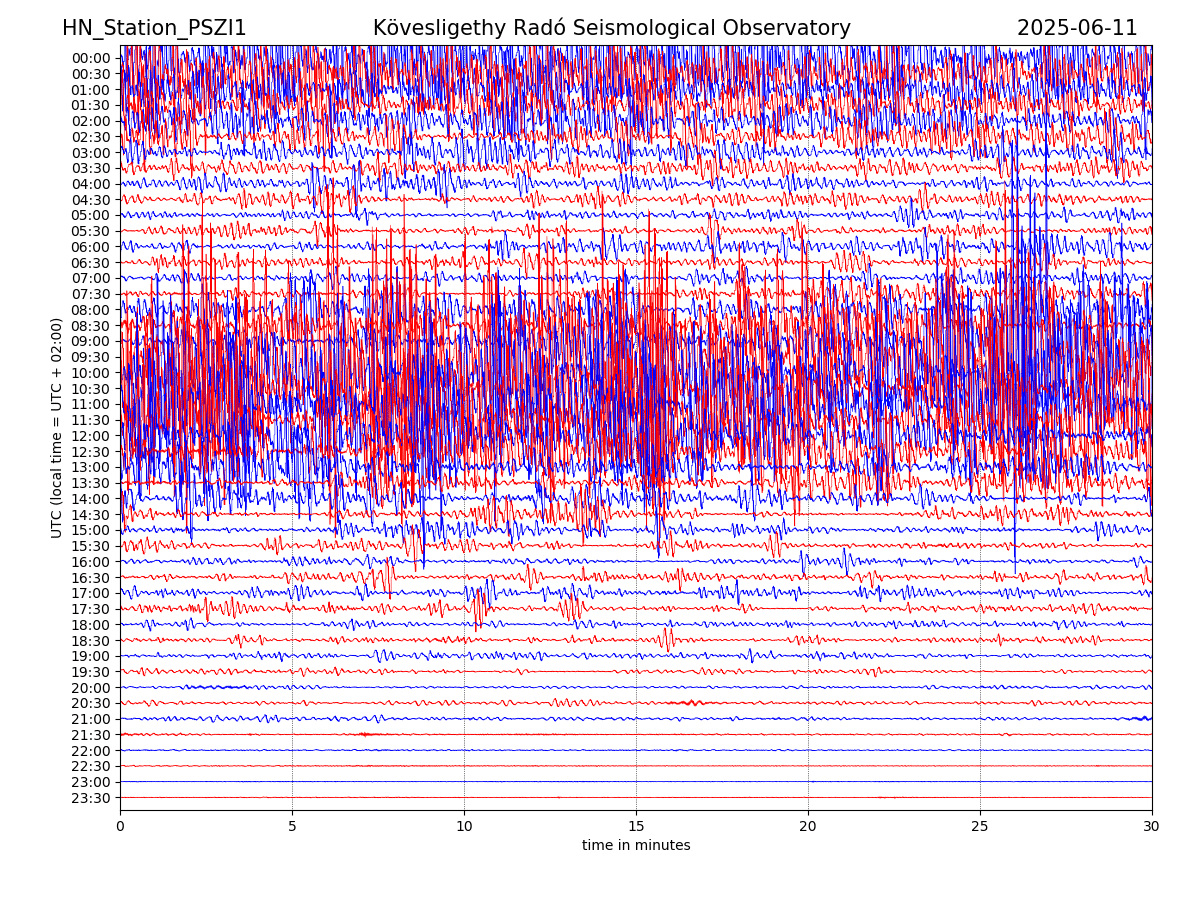Click the 00:00 time label on y-axis

tap(91, 58)
